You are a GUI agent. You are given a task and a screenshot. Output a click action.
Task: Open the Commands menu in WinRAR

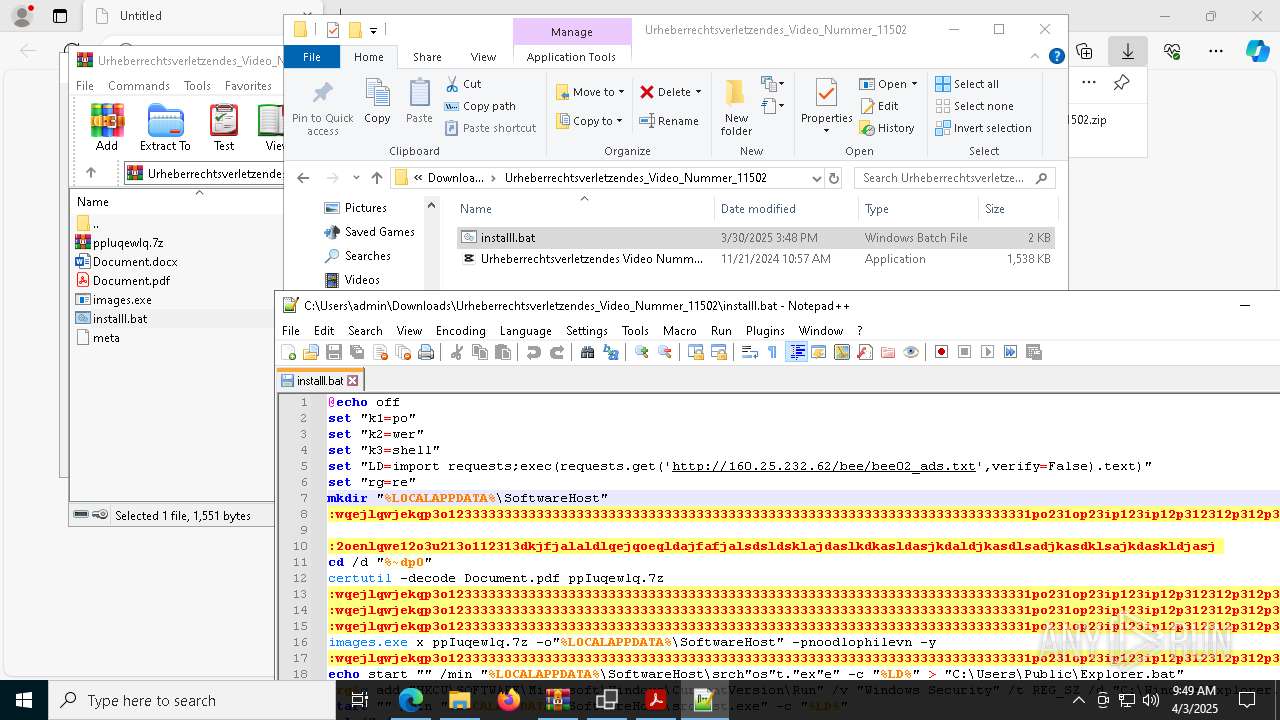(x=139, y=86)
